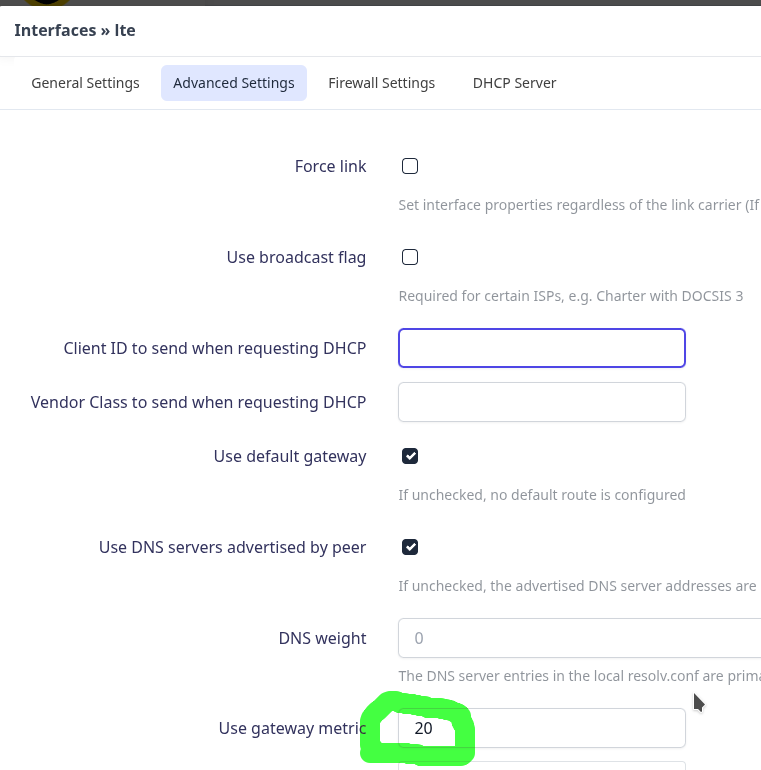Click the Client ID to send label
The image size is (761, 770).
coord(215,349)
